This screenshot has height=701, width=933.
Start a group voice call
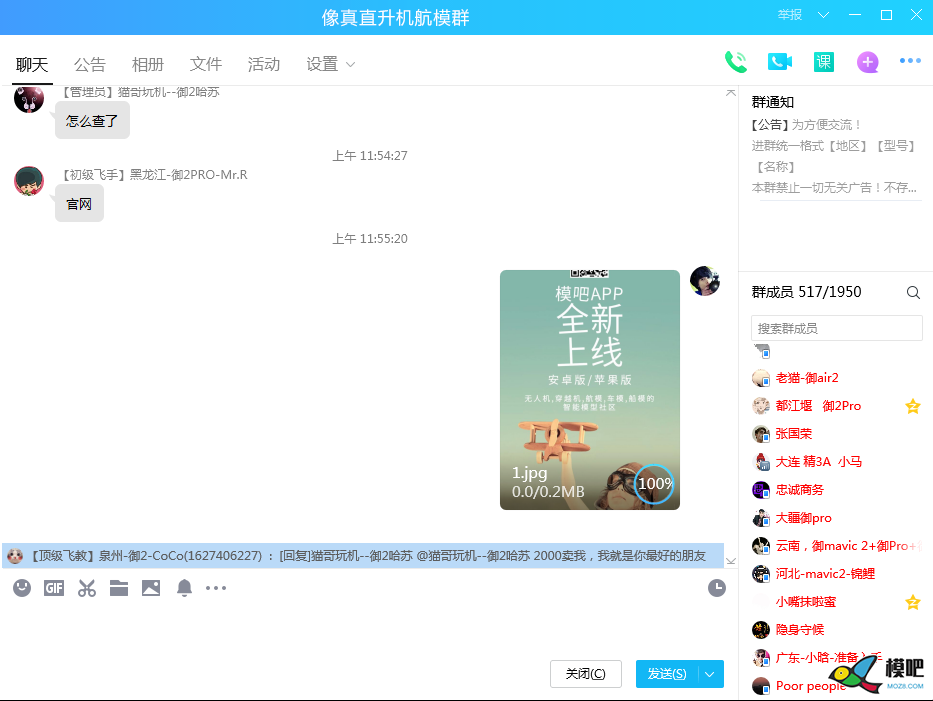[736, 62]
